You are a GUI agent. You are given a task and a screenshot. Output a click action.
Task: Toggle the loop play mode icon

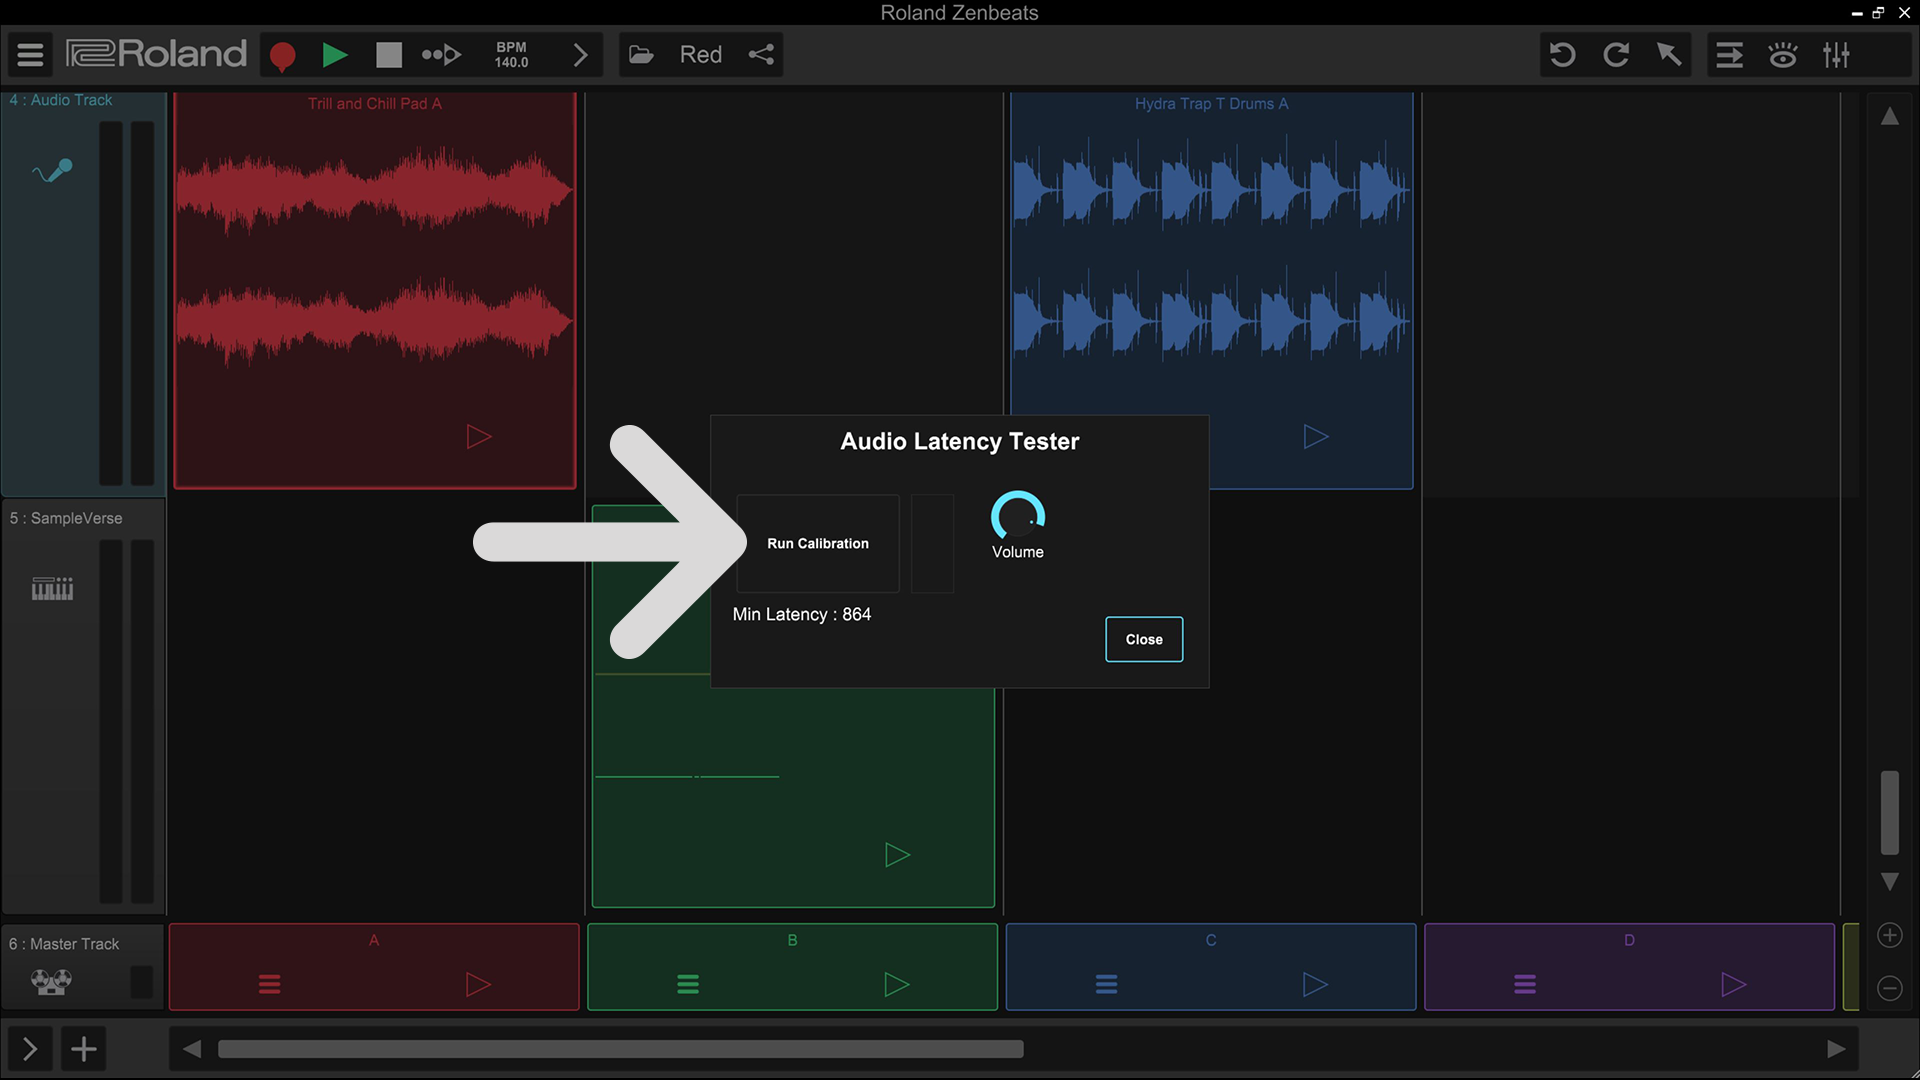441,55
